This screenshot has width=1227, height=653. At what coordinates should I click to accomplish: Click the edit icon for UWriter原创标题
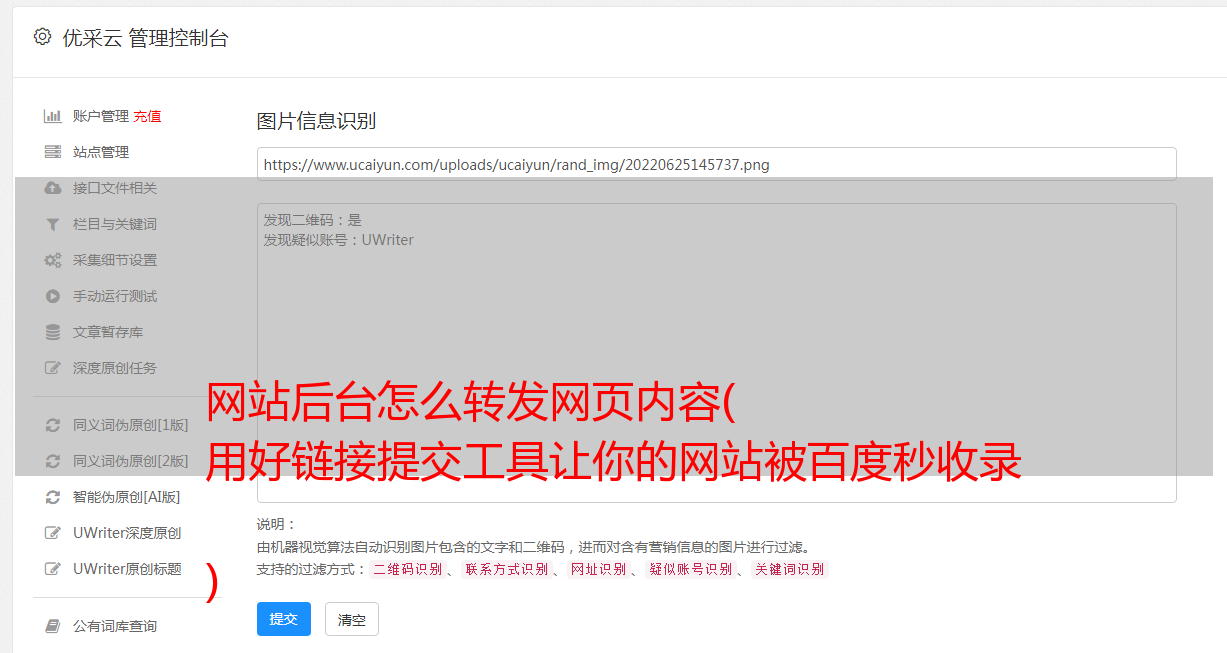(53, 569)
